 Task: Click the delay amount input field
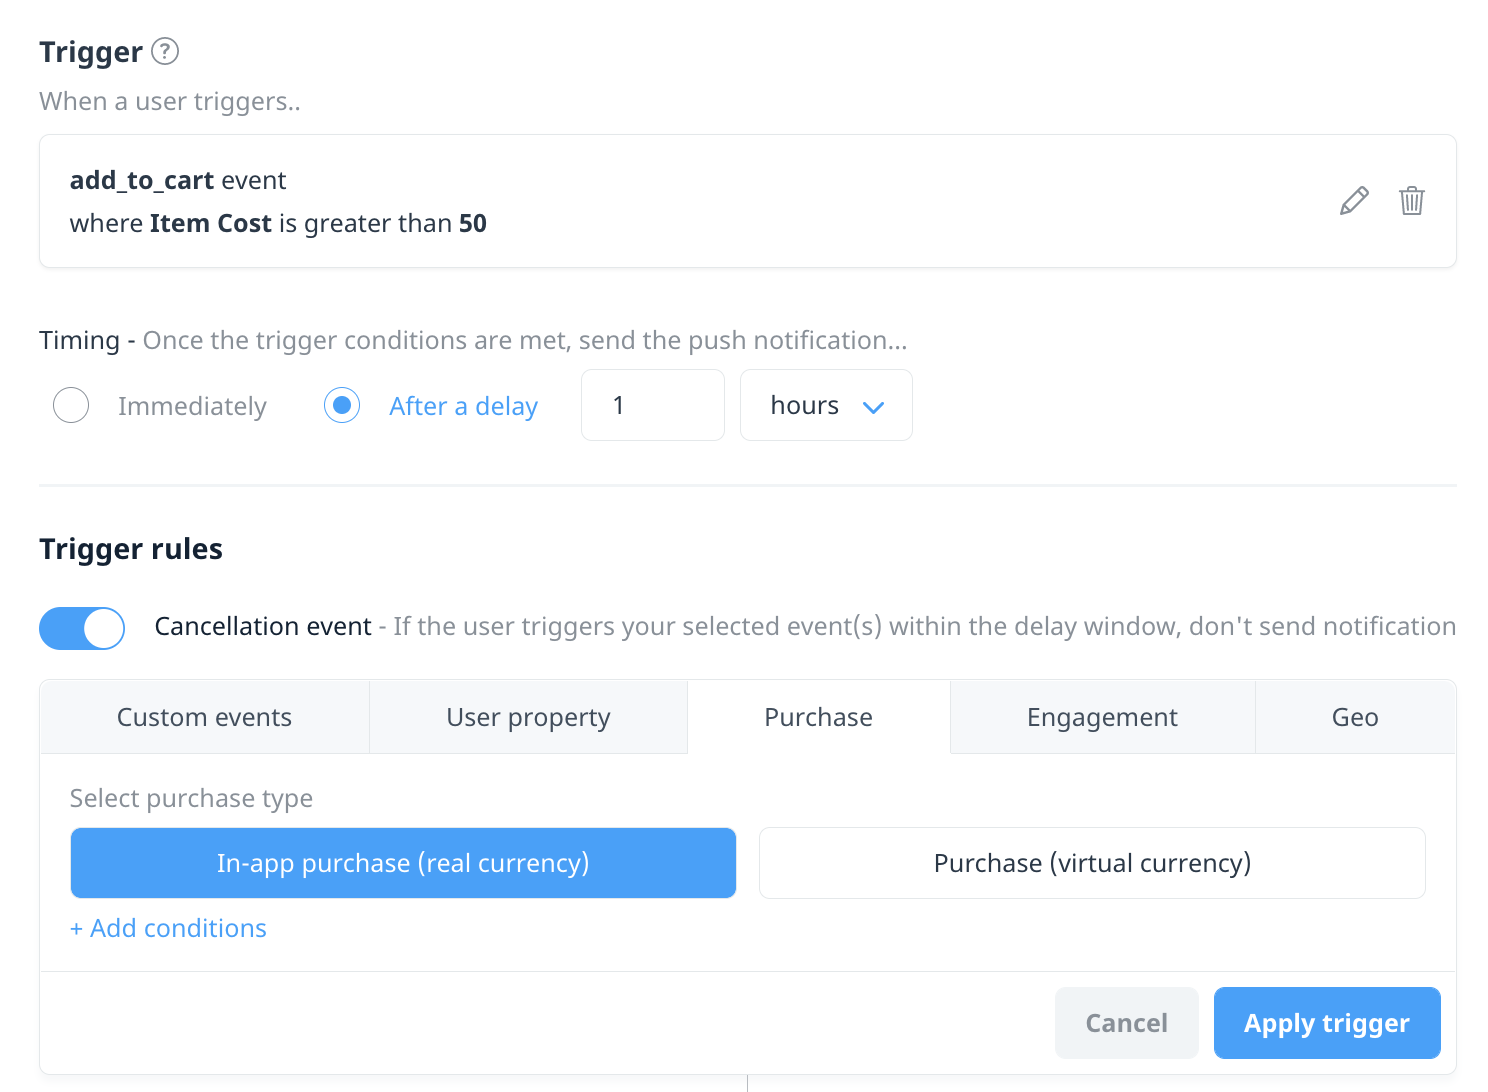653,405
